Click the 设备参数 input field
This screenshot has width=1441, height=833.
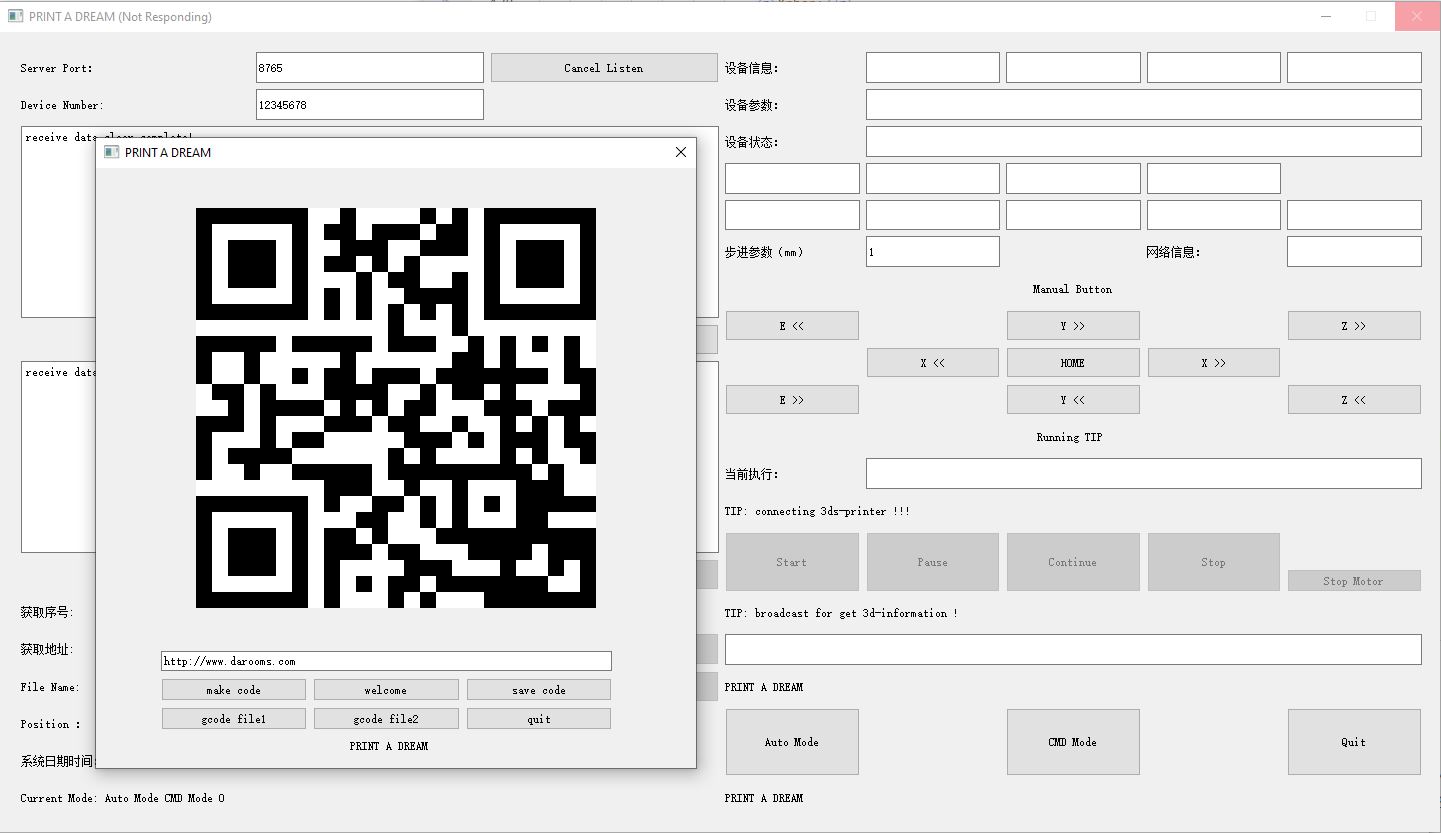pyautogui.click(x=1144, y=105)
